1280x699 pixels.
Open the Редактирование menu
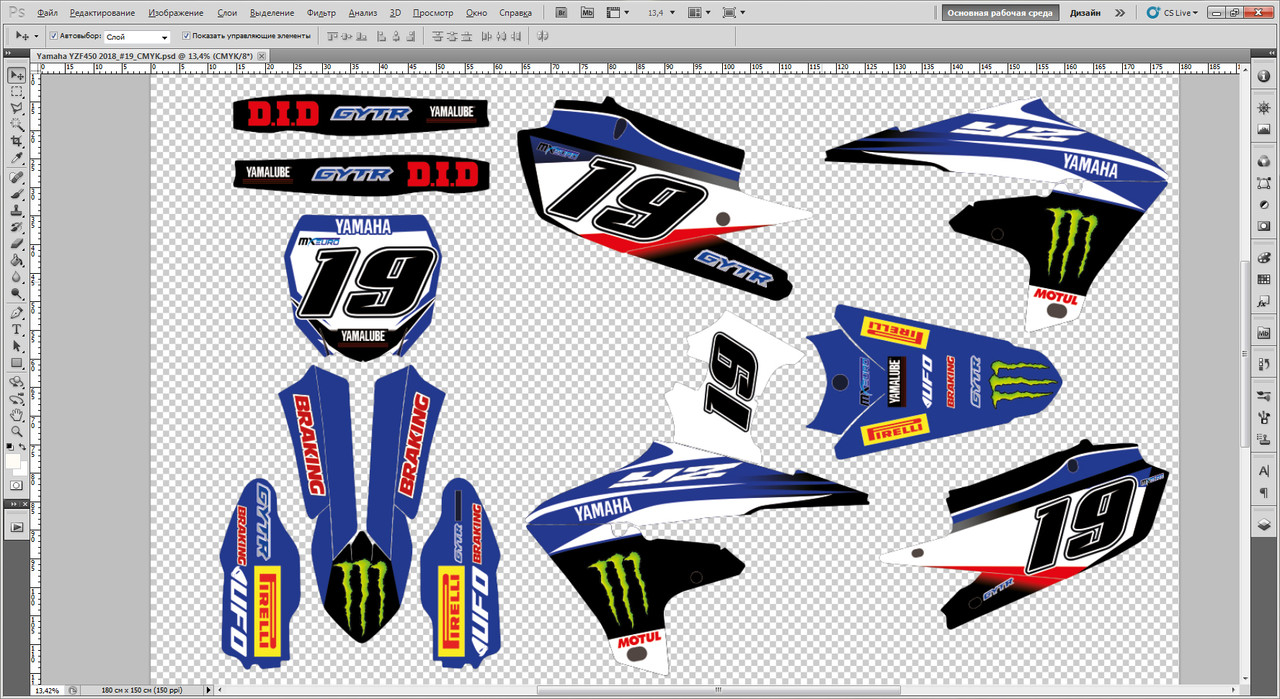tap(102, 13)
